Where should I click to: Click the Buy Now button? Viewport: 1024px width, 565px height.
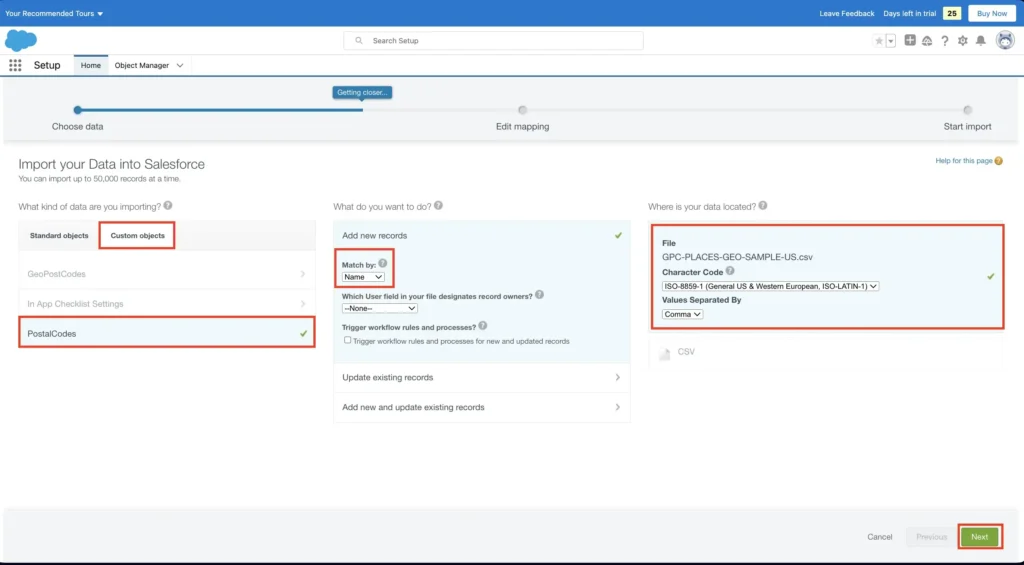[992, 14]
